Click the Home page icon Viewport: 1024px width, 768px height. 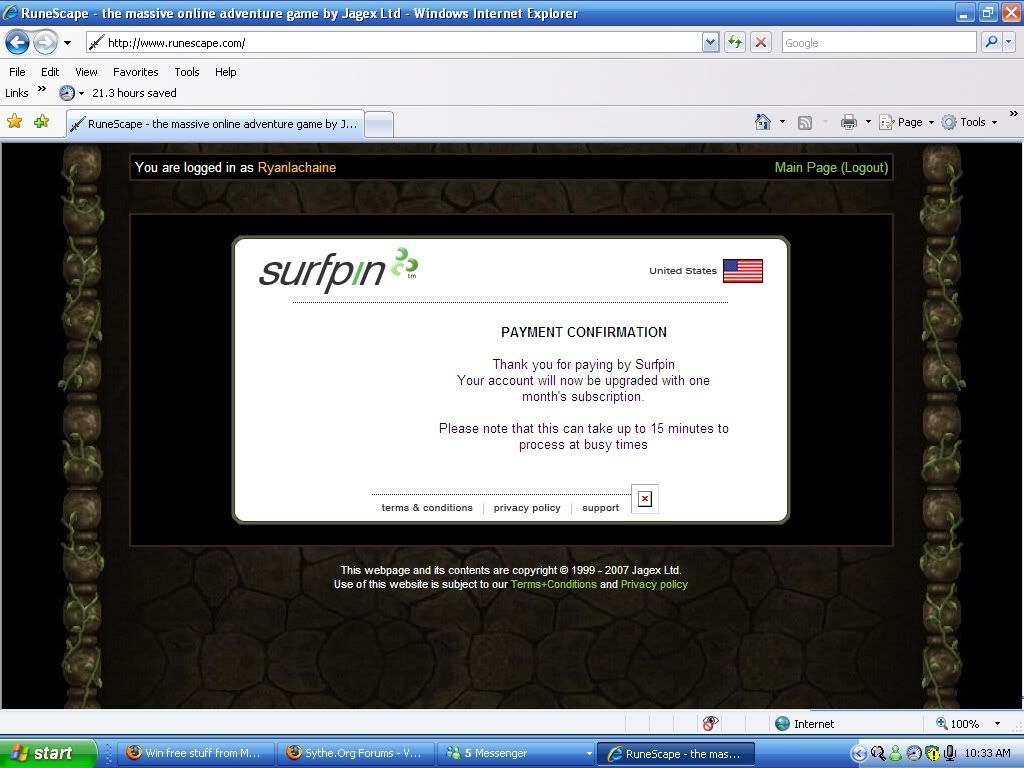[762, 121]
